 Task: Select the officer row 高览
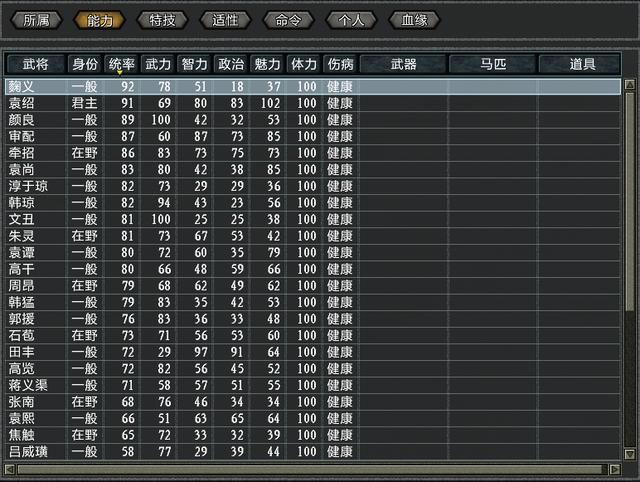313,369
